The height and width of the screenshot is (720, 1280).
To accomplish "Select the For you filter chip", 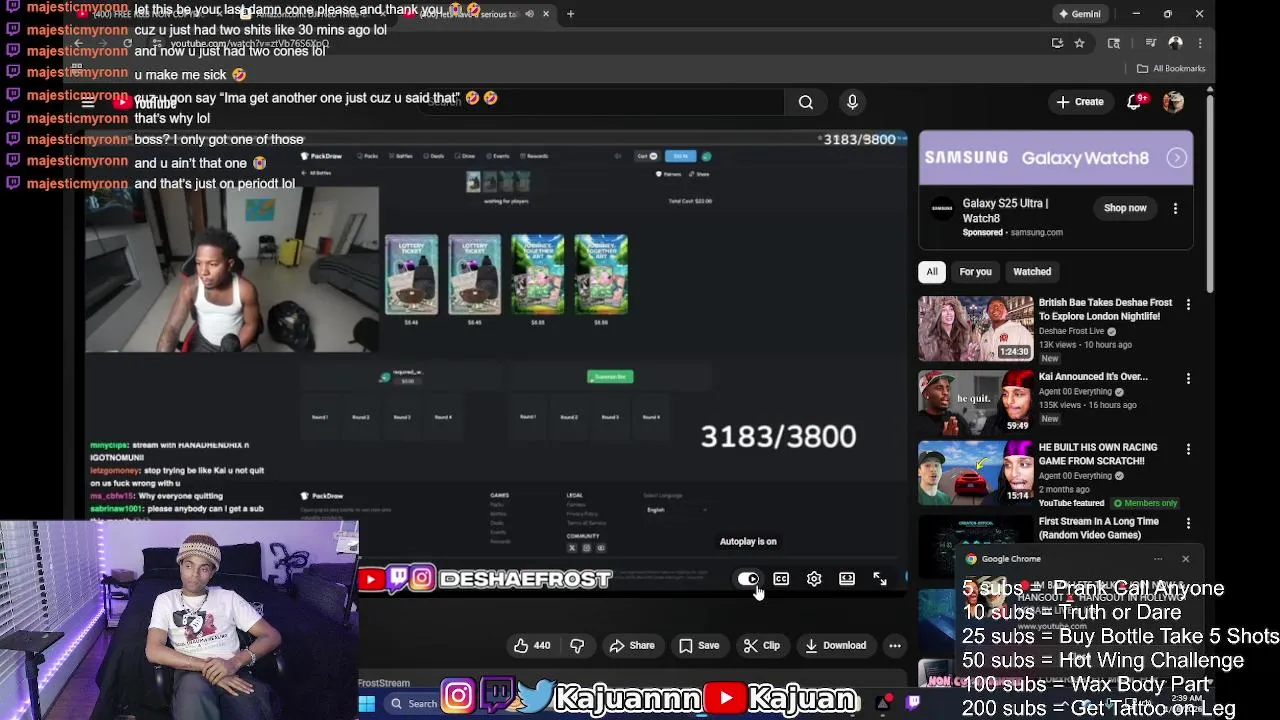I will [975, 272].
